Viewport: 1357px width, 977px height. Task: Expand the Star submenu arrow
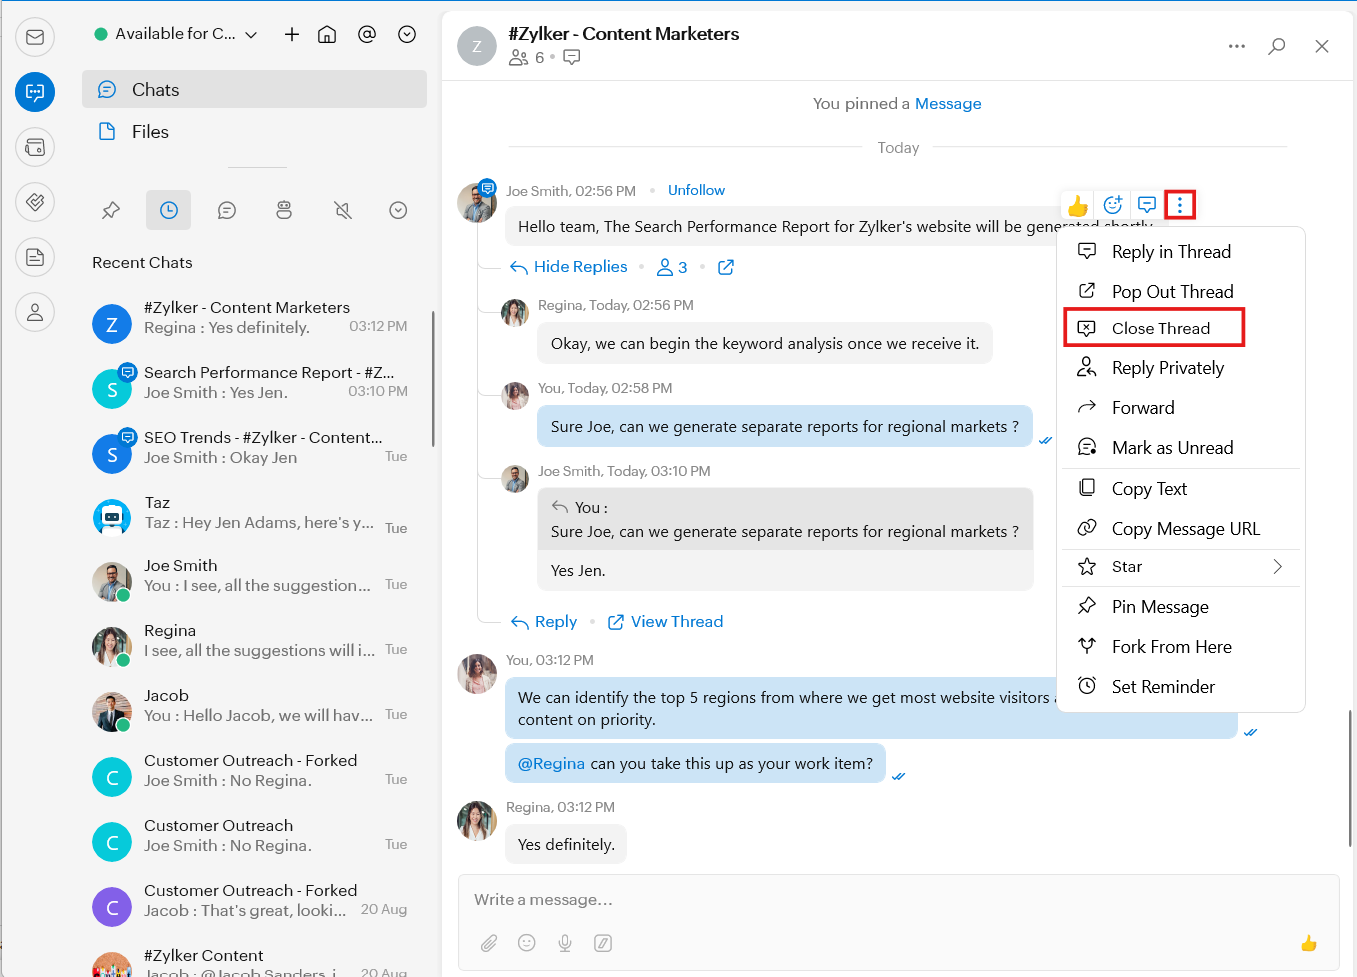pos(1277,567)
